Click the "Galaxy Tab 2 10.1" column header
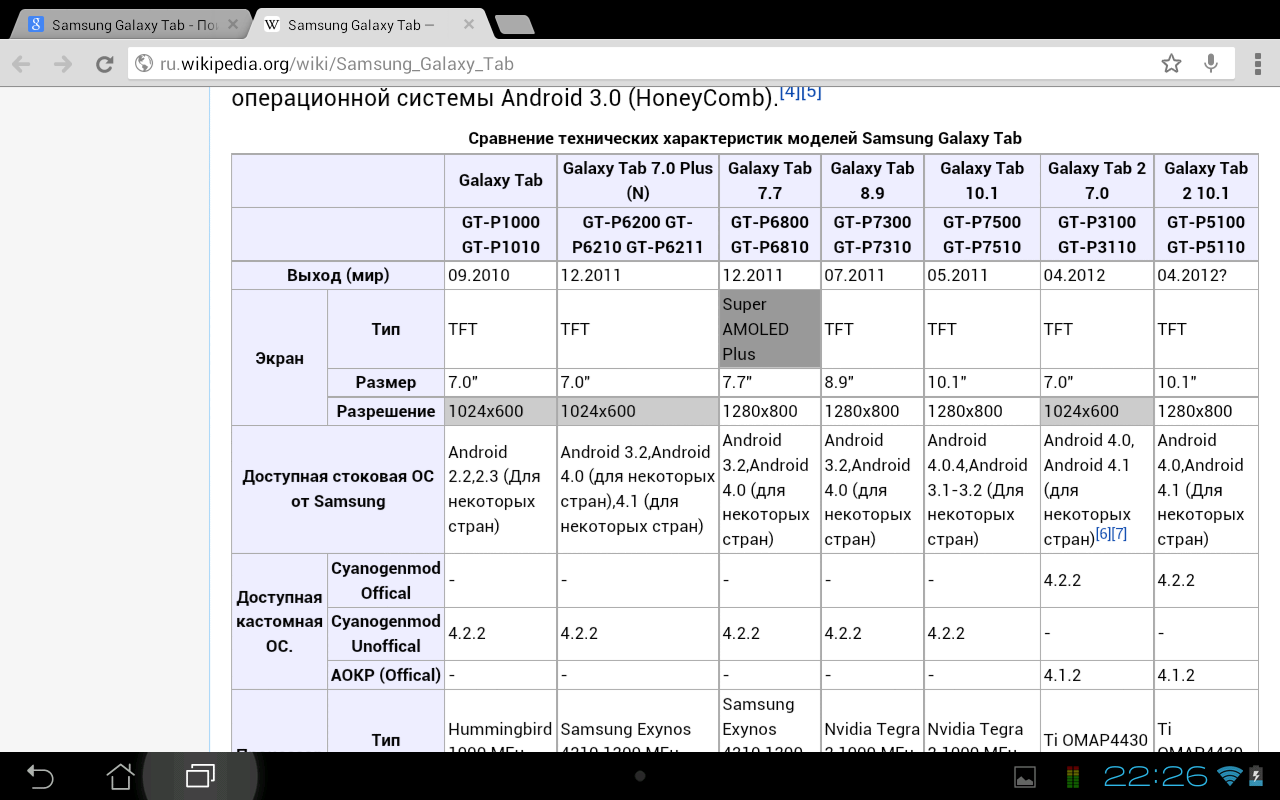The image size is (1280, 800). (x=1206, y=181)
